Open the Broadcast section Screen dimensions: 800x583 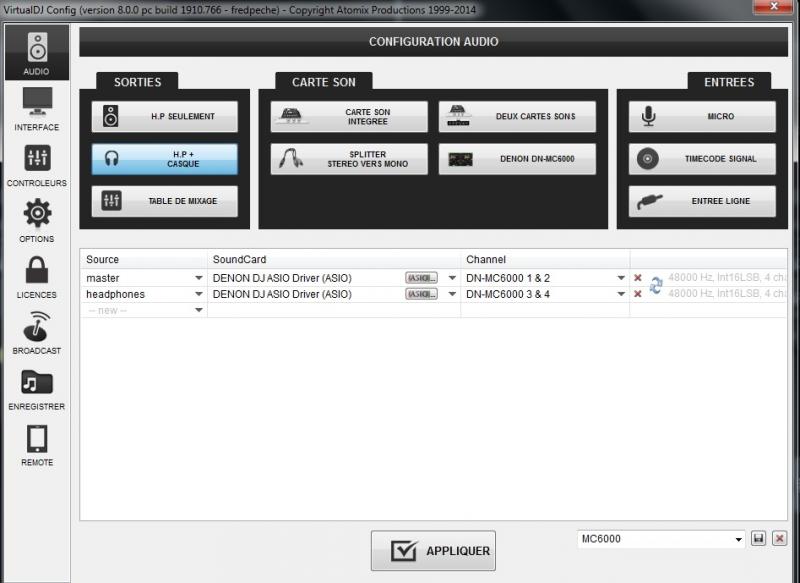coord(37,333)
